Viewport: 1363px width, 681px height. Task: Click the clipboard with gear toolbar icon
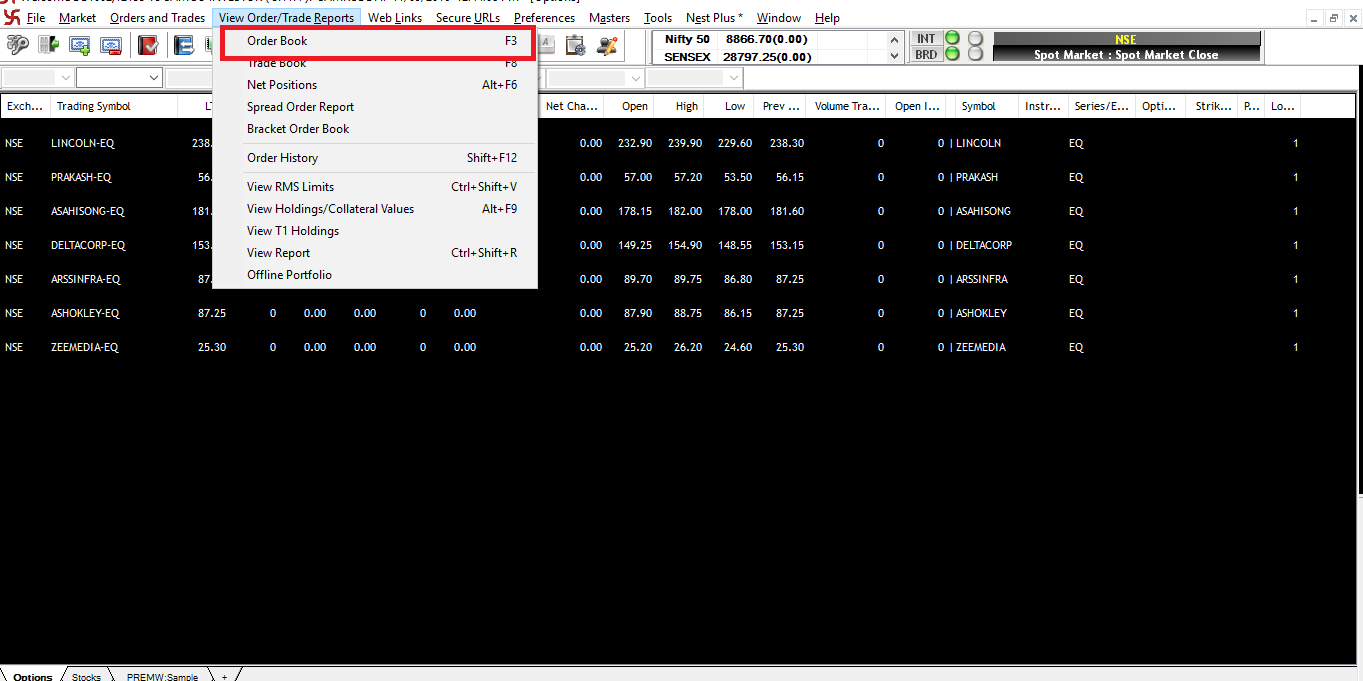[x=575, y=45]
